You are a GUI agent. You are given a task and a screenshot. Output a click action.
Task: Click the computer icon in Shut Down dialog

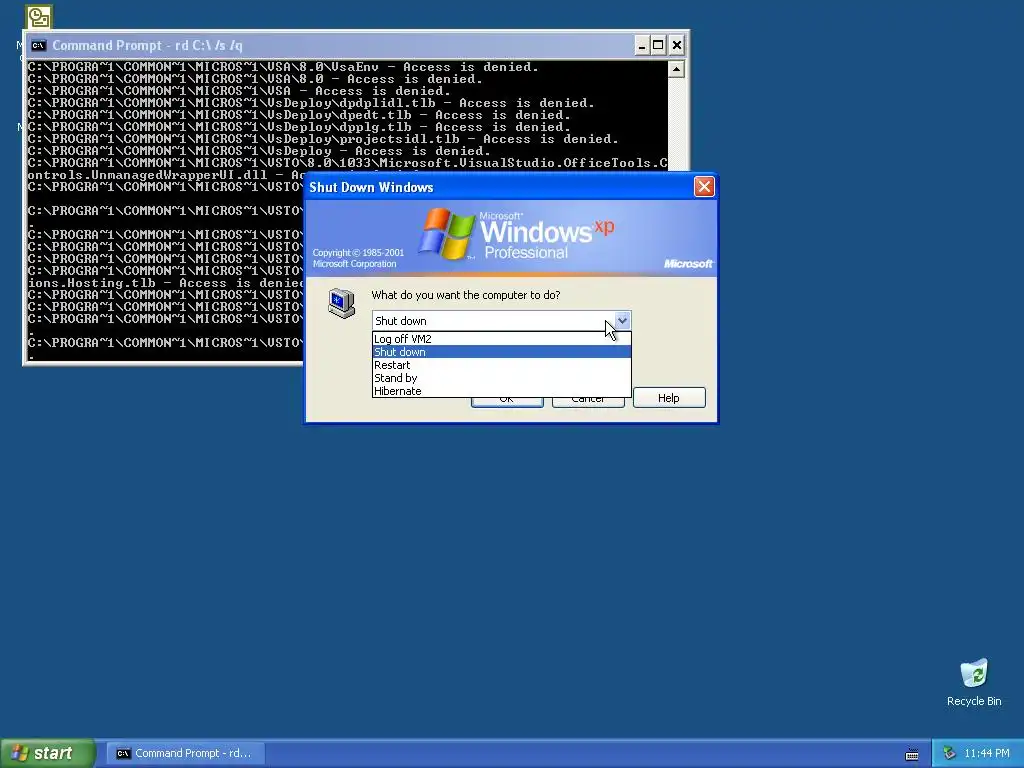click(x=342, y=302)
